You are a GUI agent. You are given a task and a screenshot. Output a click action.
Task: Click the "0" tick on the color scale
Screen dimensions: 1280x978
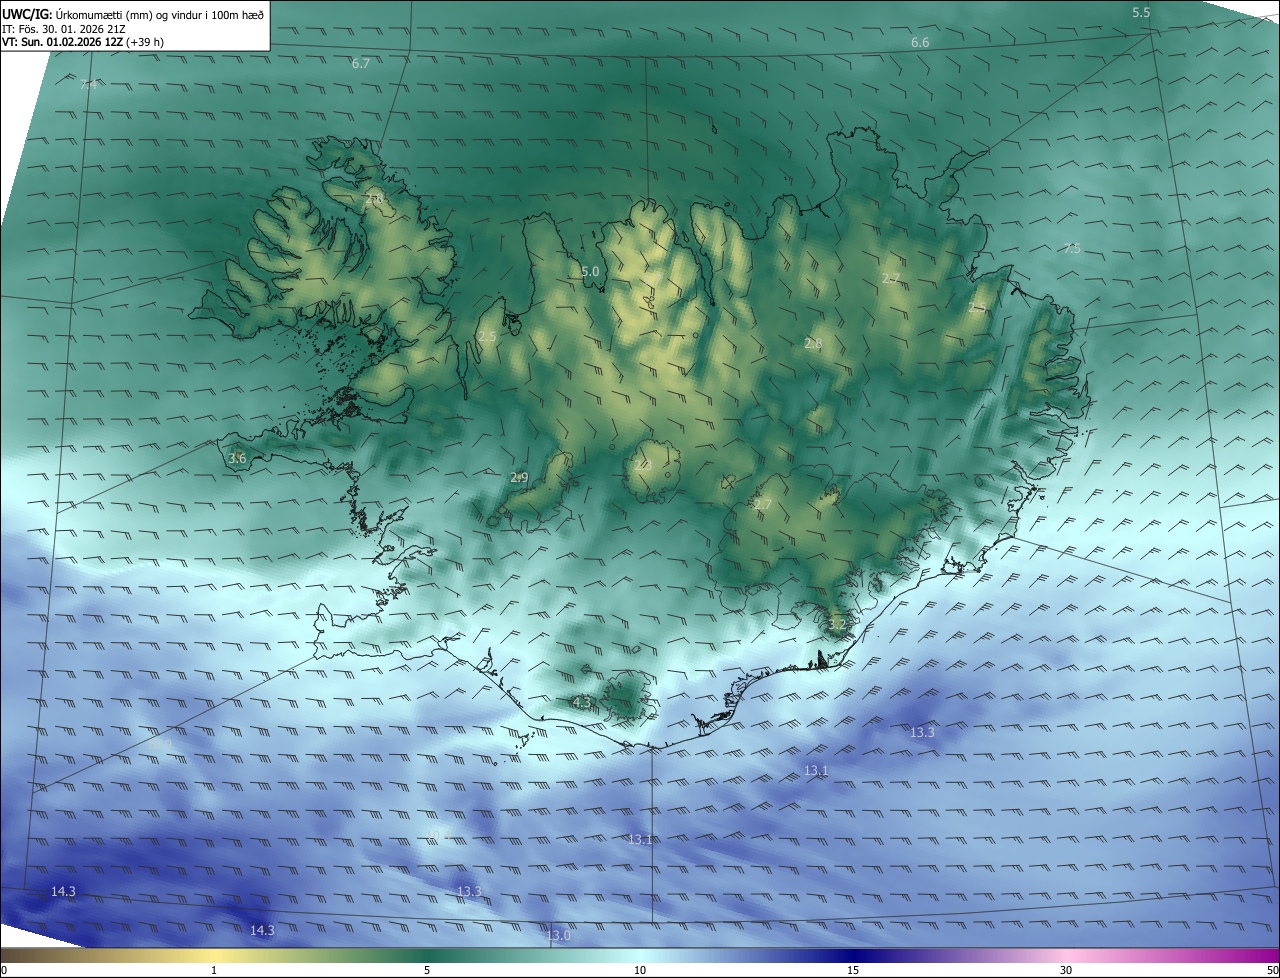4,970
